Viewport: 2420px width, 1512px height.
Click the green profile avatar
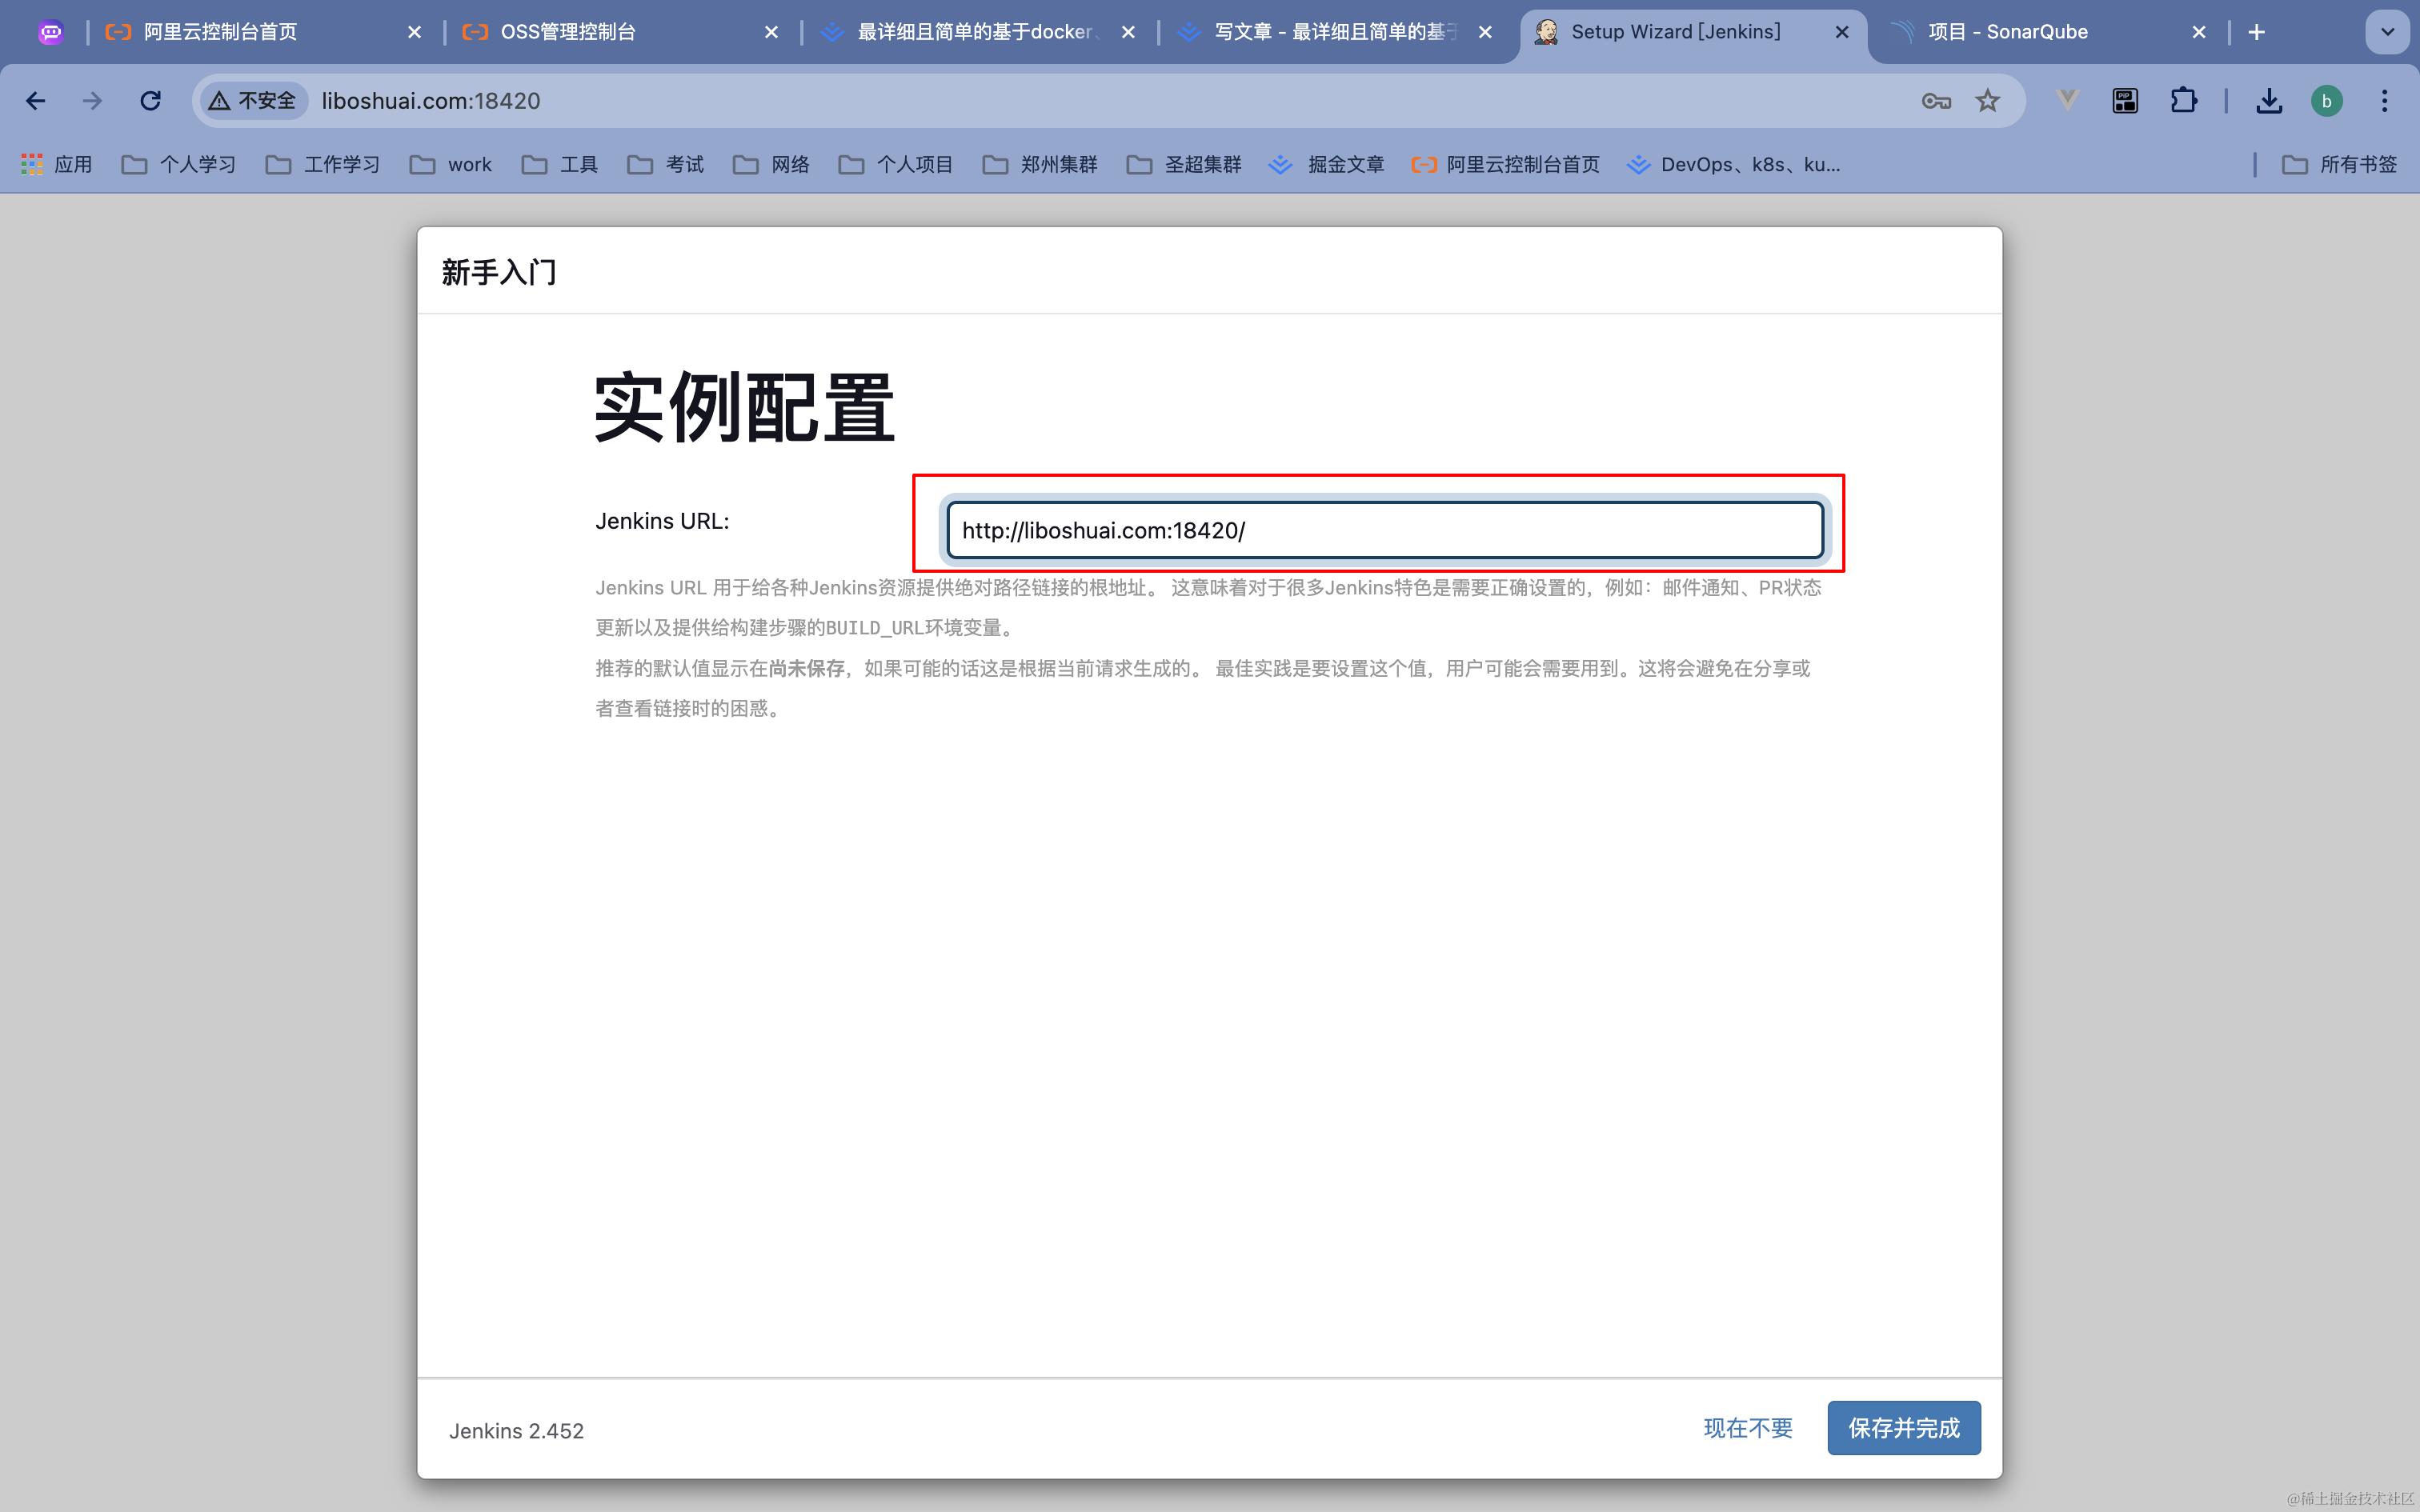(x=2326, y=101)
